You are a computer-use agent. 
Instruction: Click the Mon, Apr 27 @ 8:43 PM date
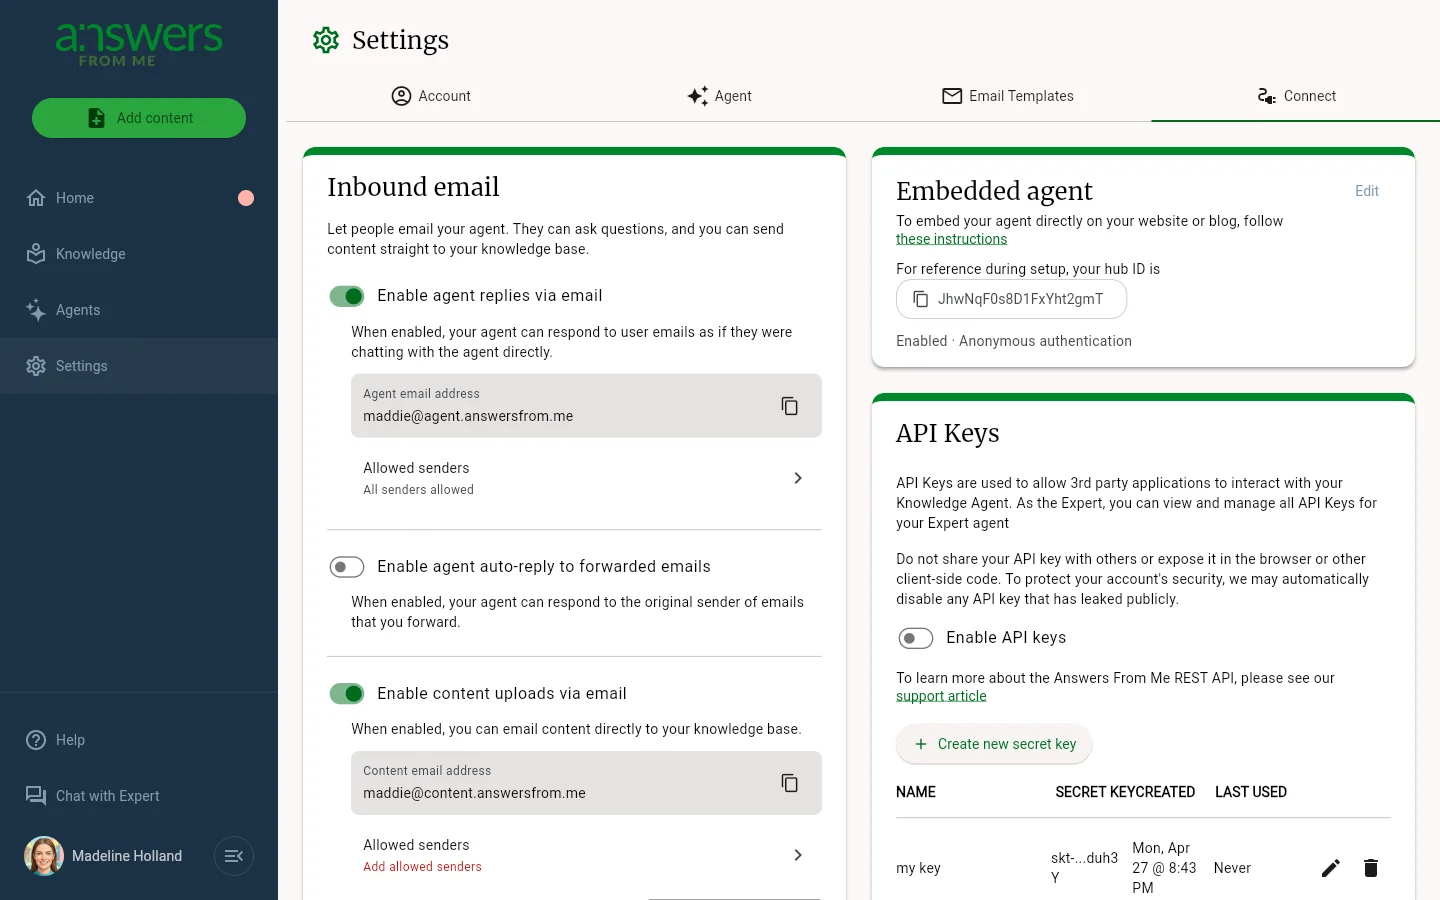[x=1164, y=868]
